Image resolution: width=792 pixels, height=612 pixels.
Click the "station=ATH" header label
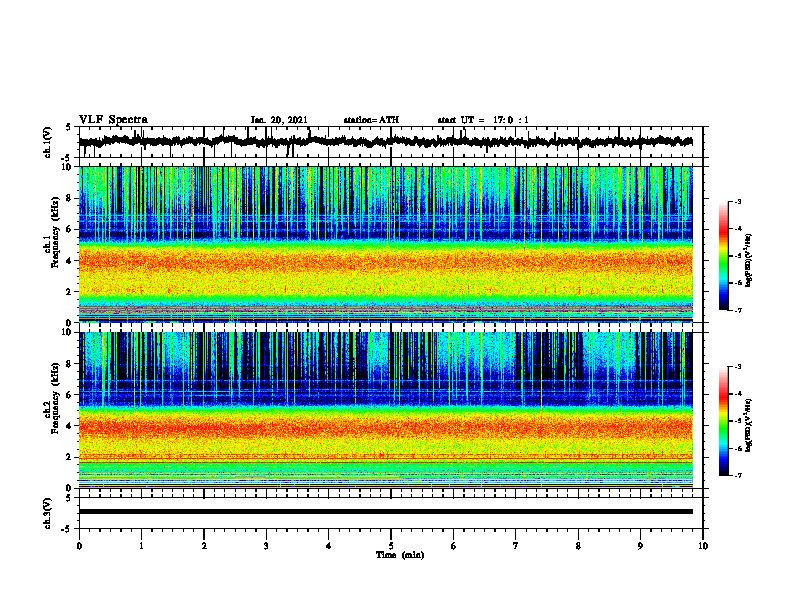[371, 120]
